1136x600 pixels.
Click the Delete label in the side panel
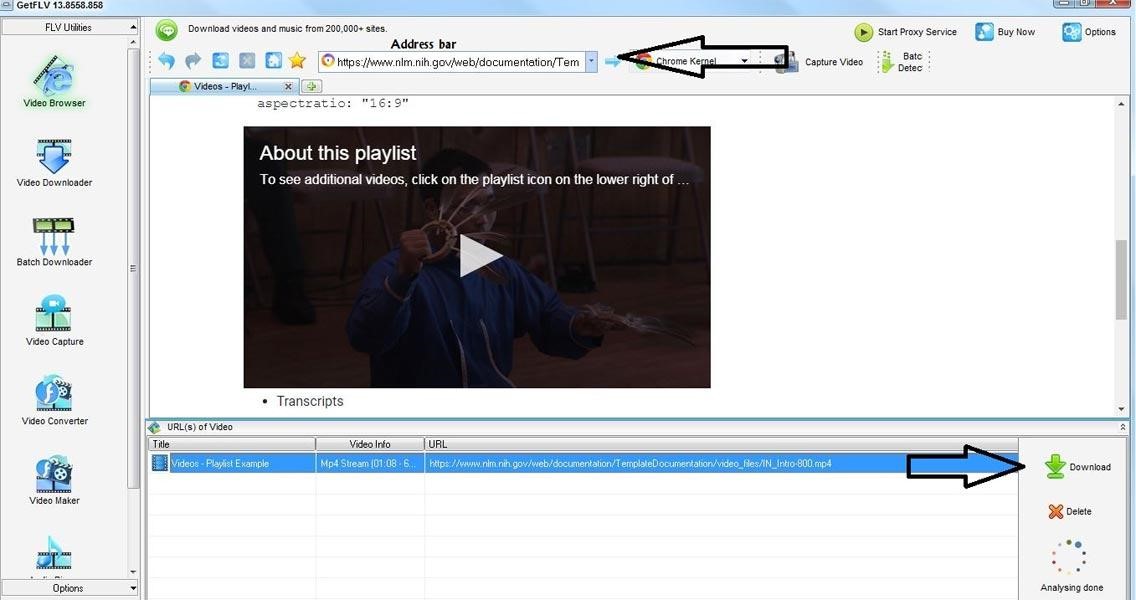point(1079,512)
